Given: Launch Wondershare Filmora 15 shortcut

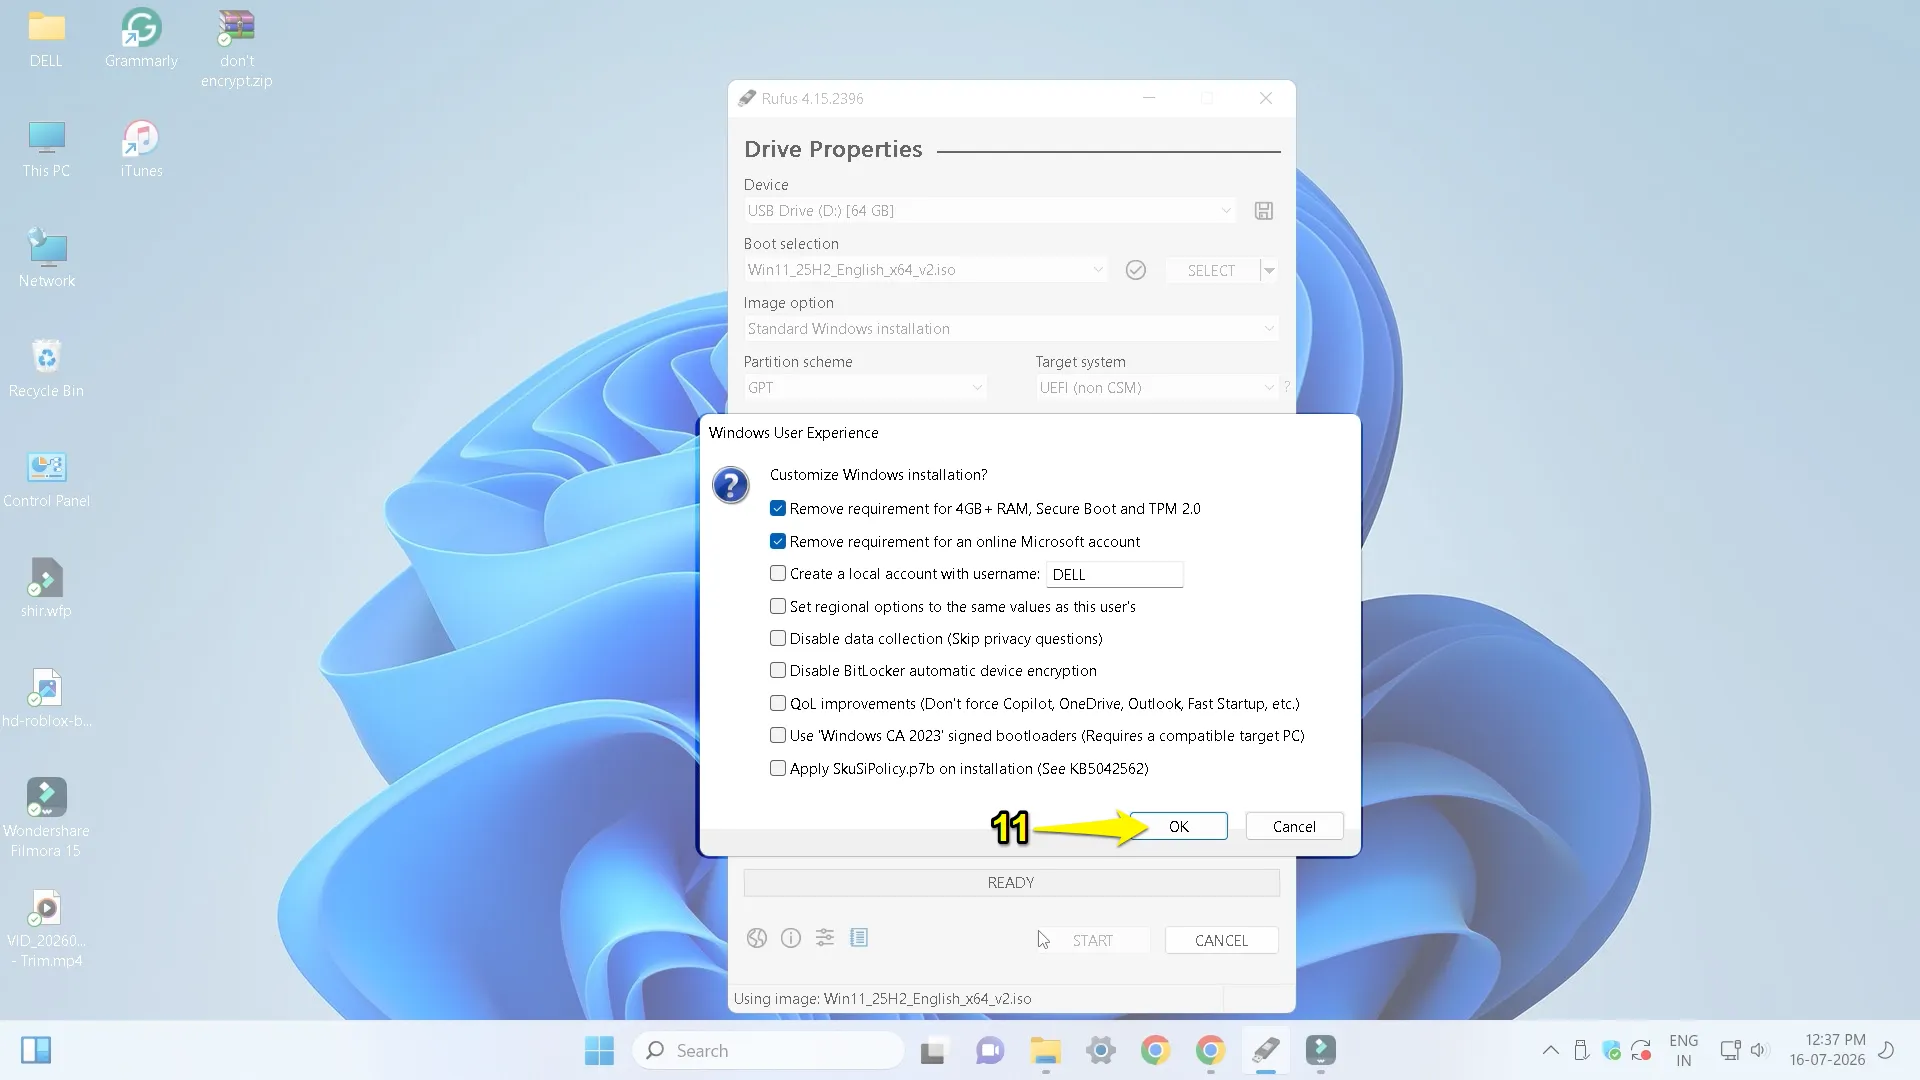Looking at the screenshot, I should (46, 818).
